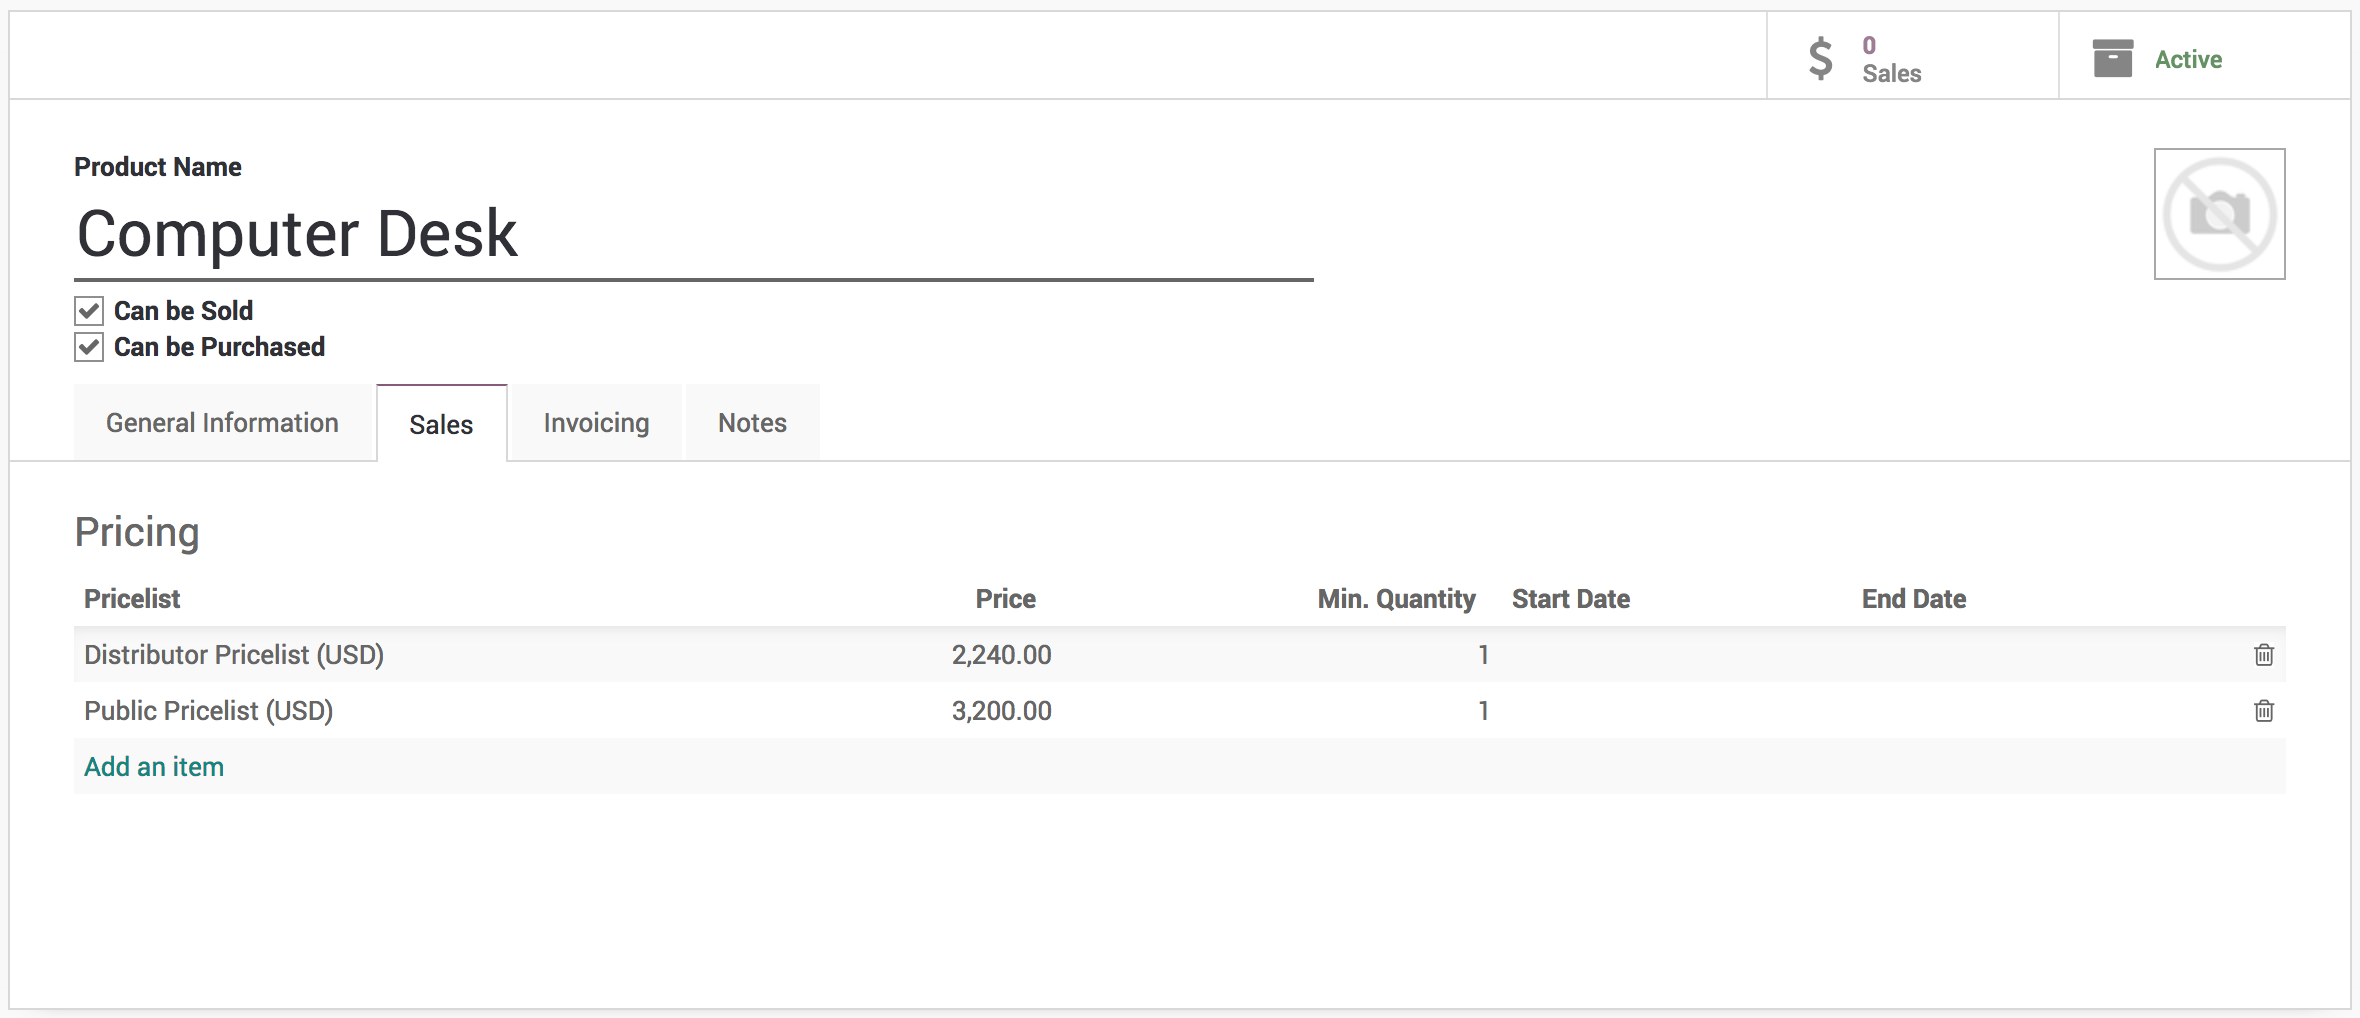Click the dollar sign Sales icon
This screenshot has width=2360, height=1018.
[1821, 58]
